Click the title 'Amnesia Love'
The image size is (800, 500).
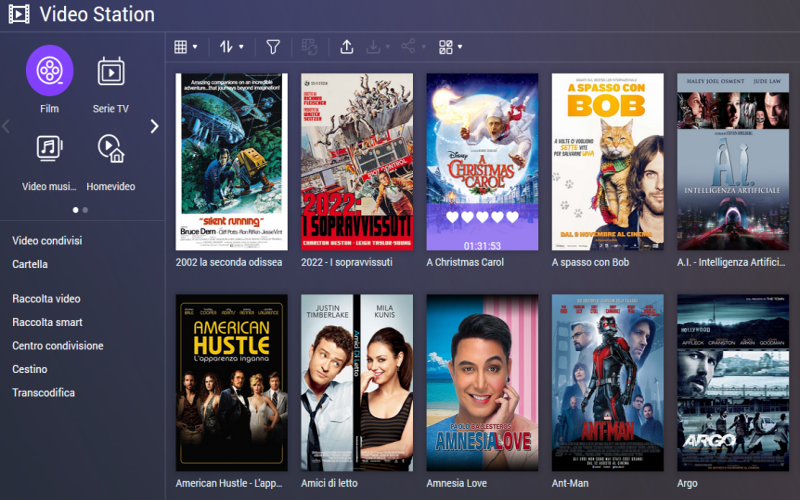[x=457, y=483]
